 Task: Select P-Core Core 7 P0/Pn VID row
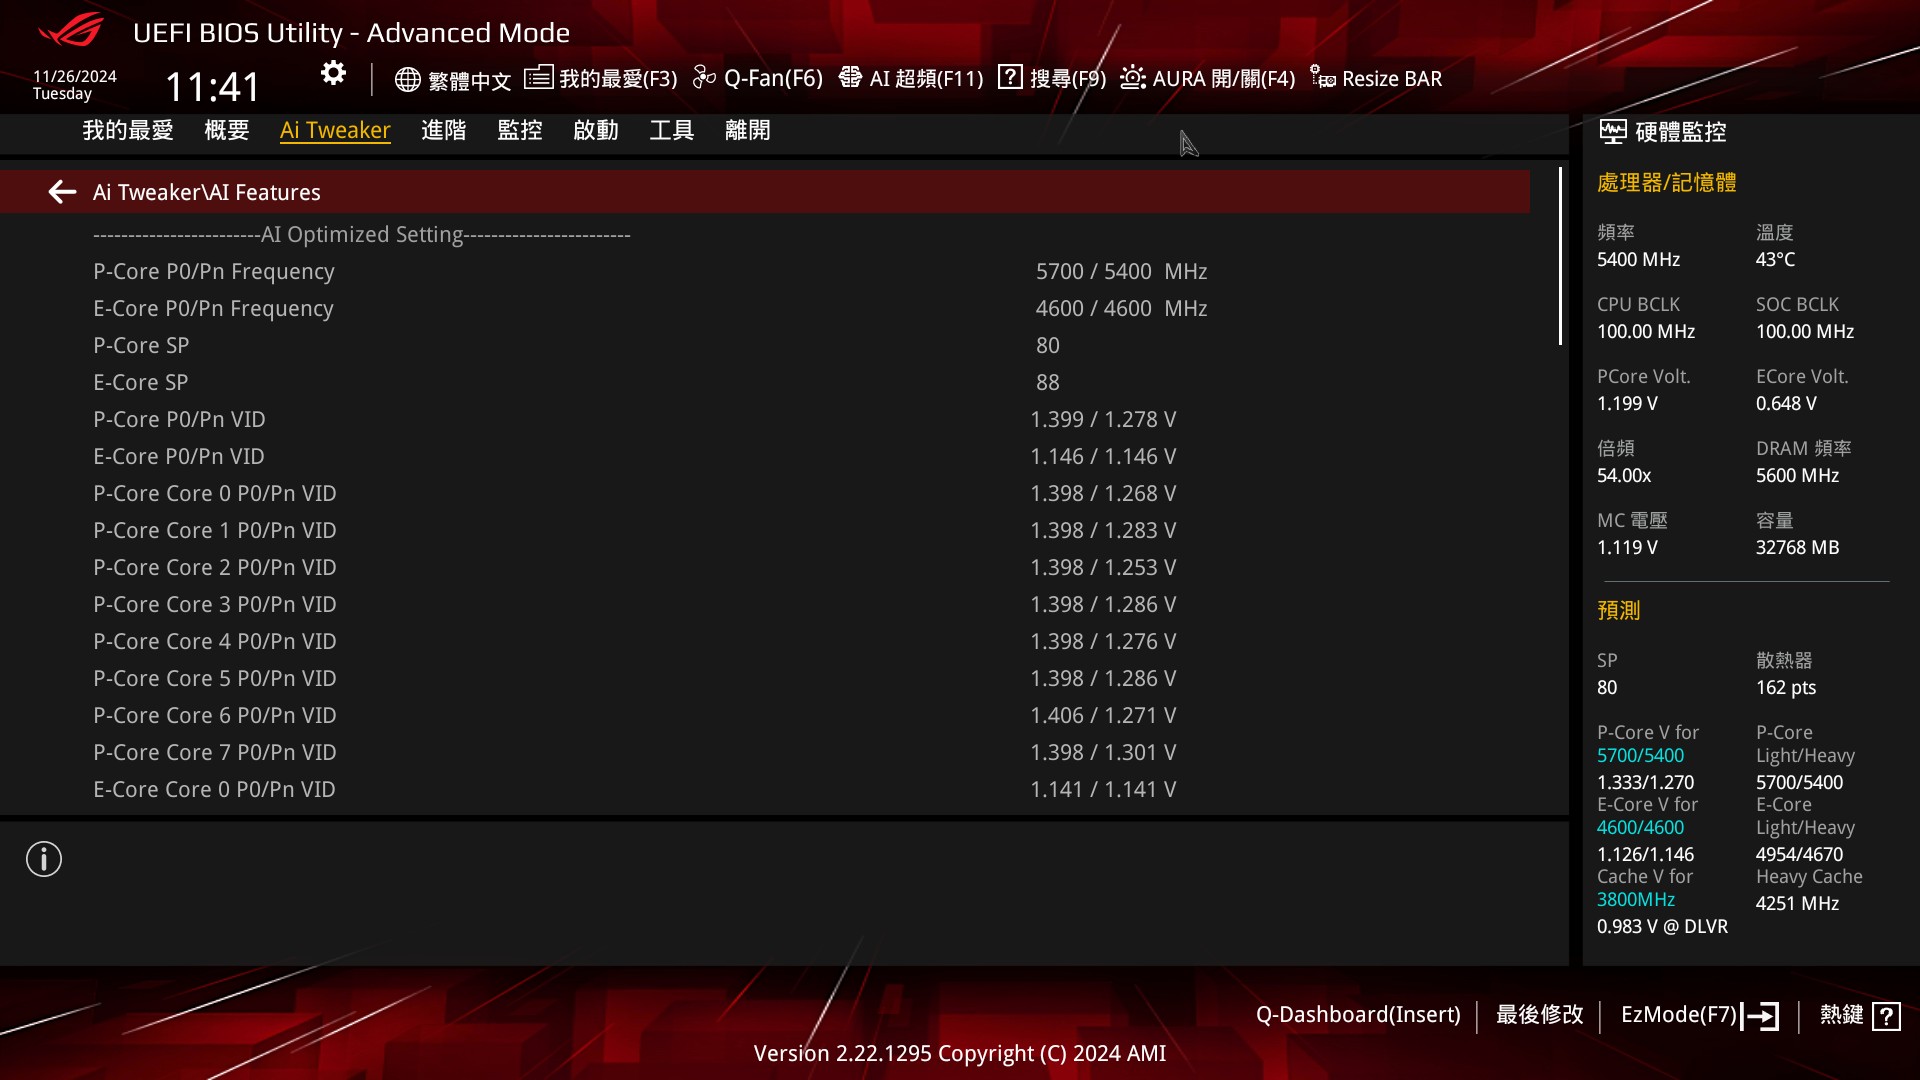coord(764,752)
